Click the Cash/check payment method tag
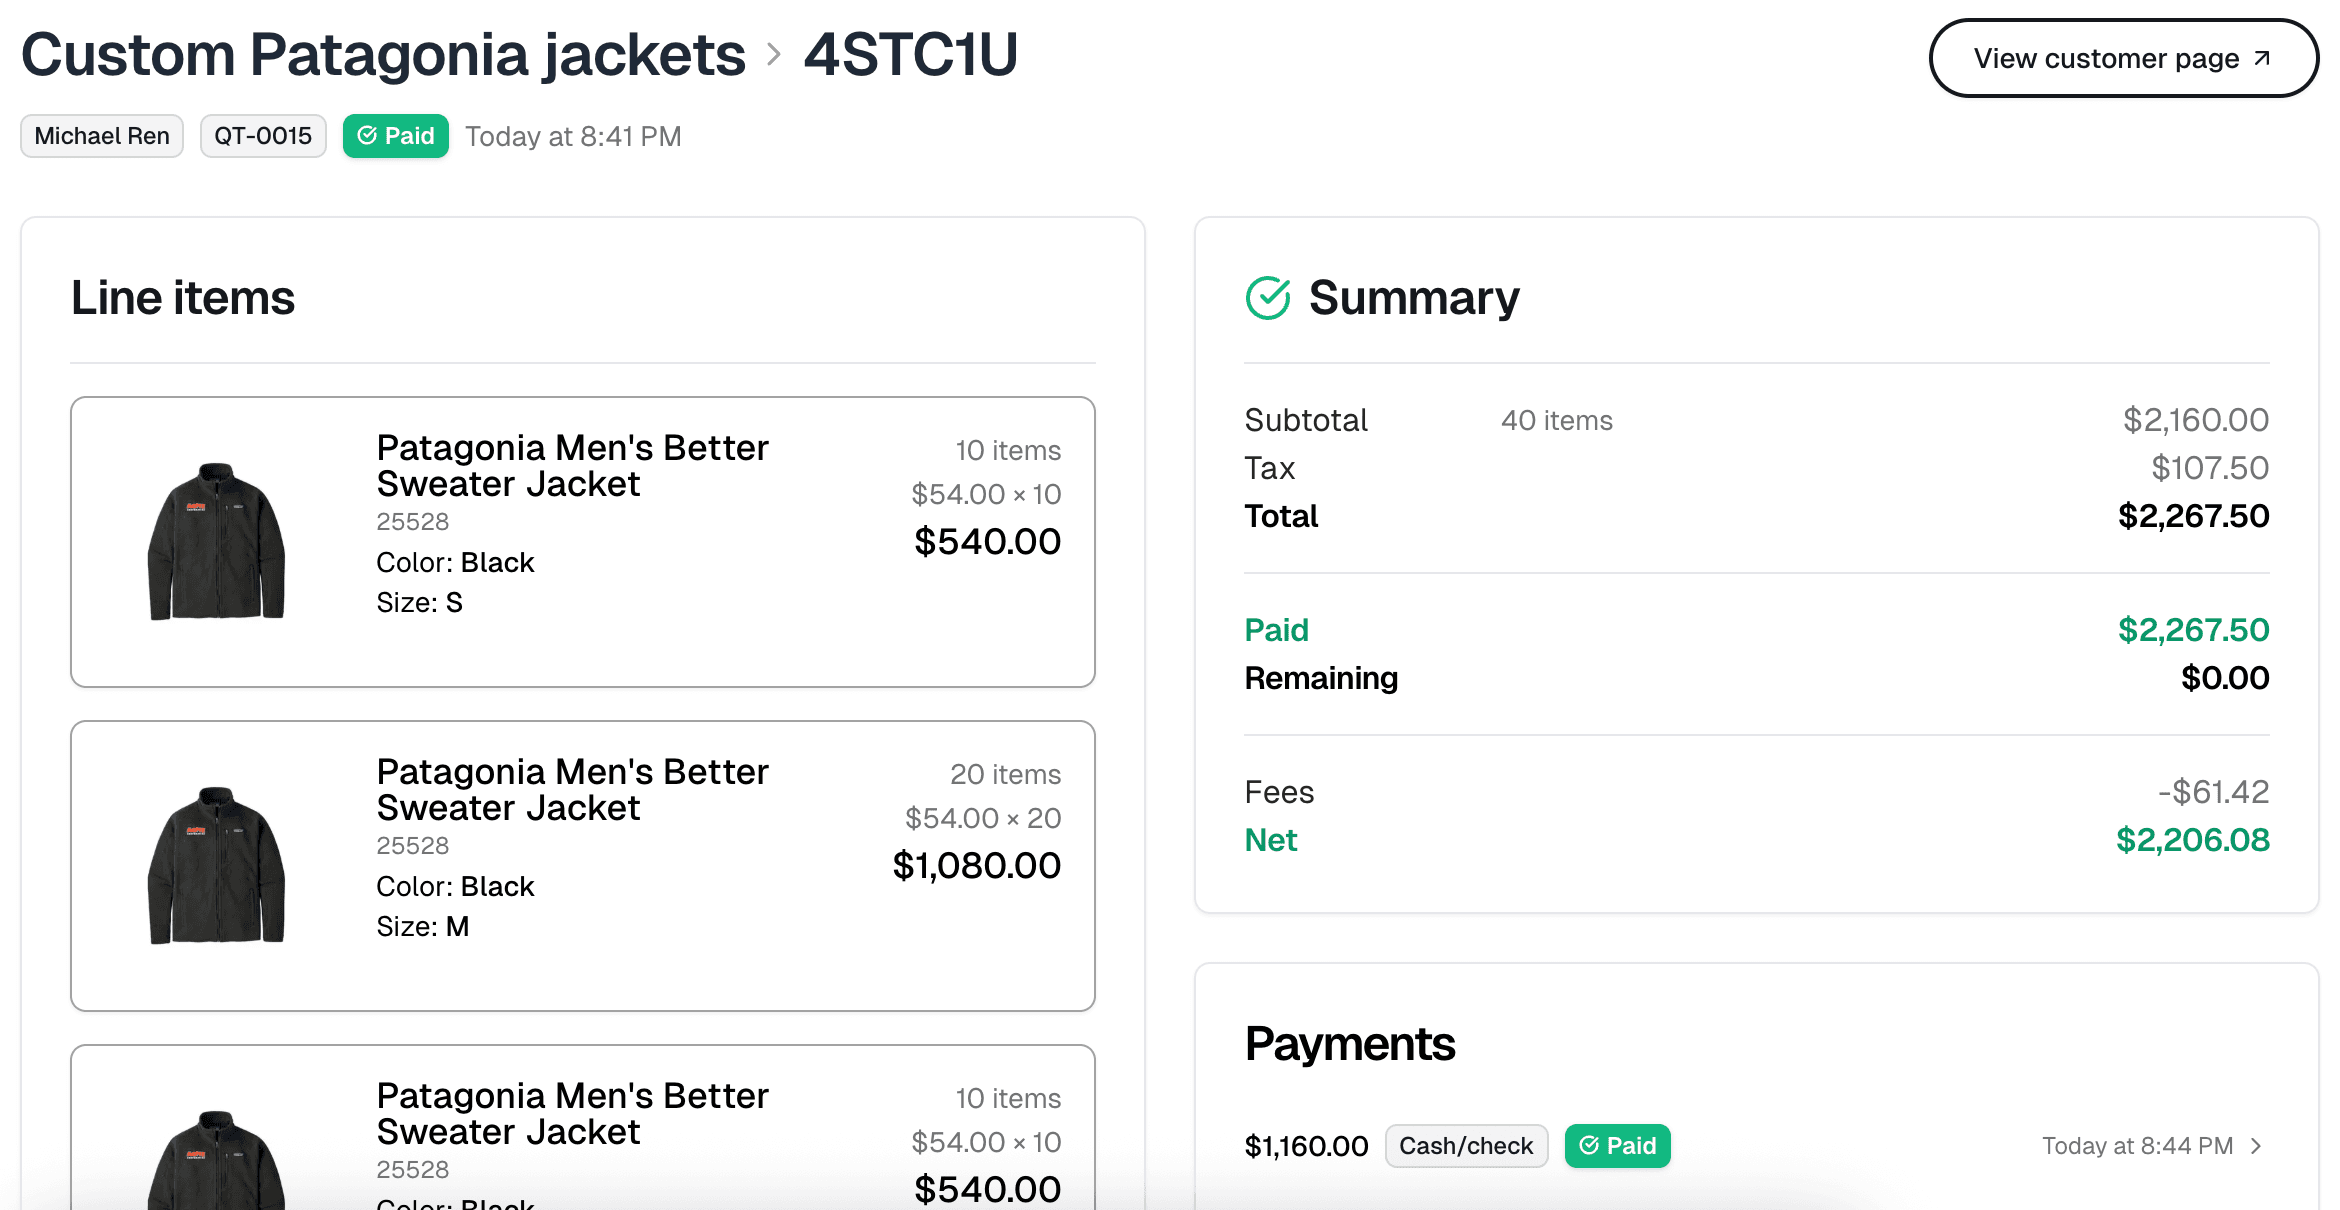The width and height of the screenshot is (2340, 1210). [x=1466, y=1146]
